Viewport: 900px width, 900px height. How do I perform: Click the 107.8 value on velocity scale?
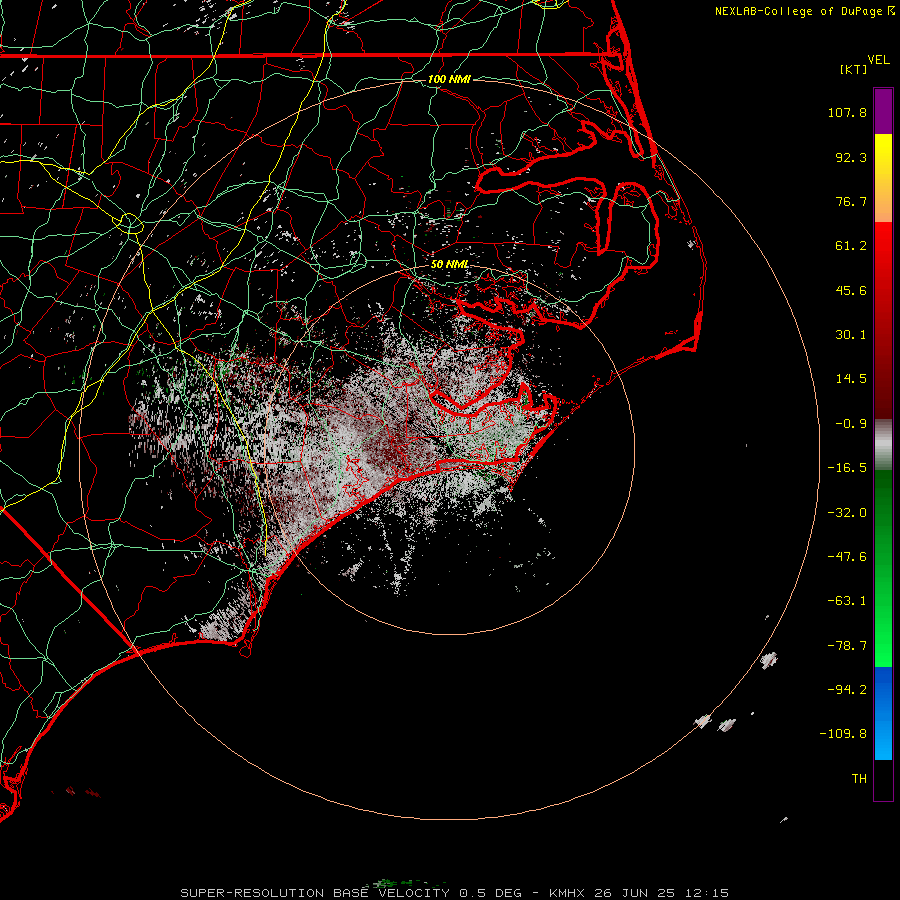point(847,112)
